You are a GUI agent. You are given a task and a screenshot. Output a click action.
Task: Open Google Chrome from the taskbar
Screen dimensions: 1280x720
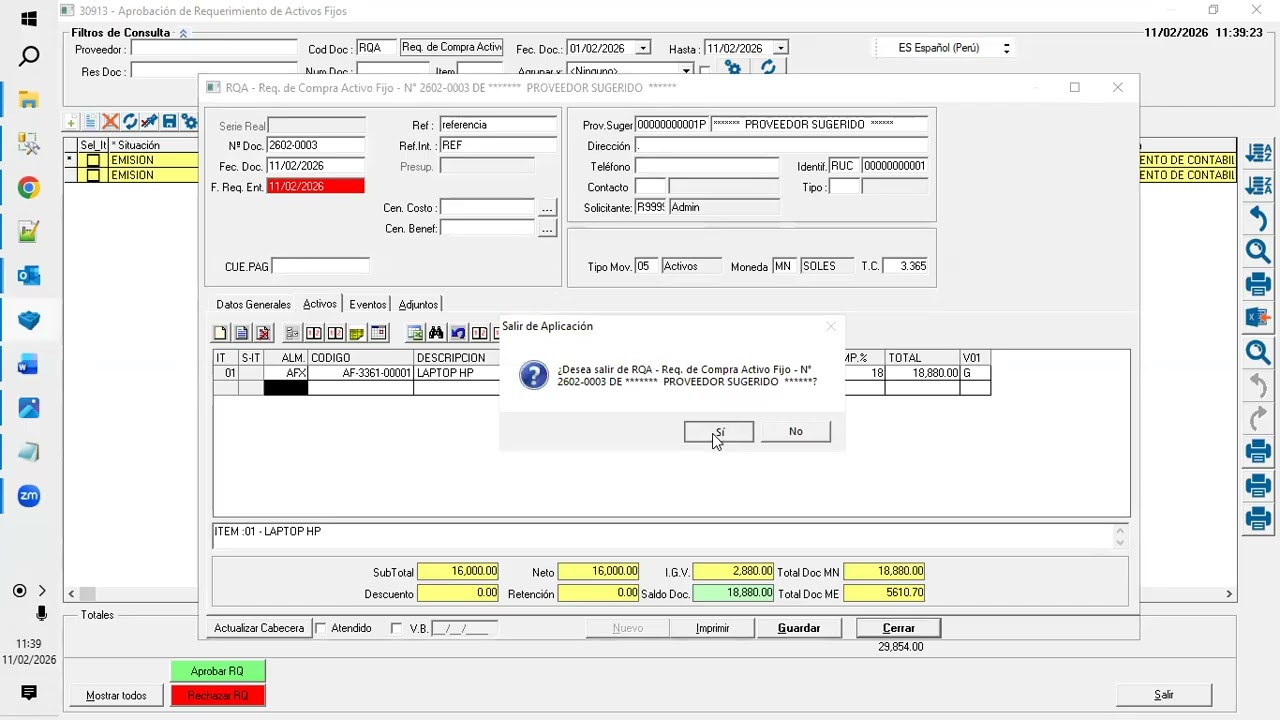29,188
